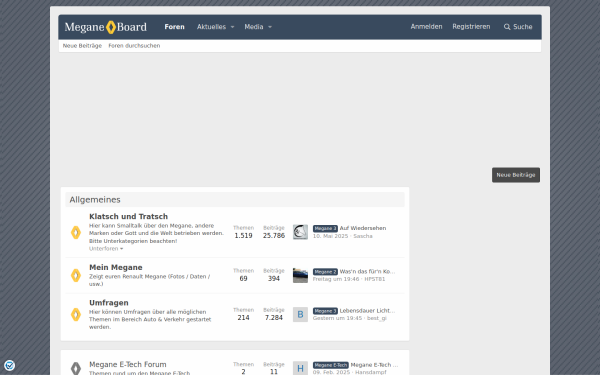Viewport: 600px width, 375px height.
Task: Click the Renault icon beside Mein Megane
Action: [x=76, y=276]
